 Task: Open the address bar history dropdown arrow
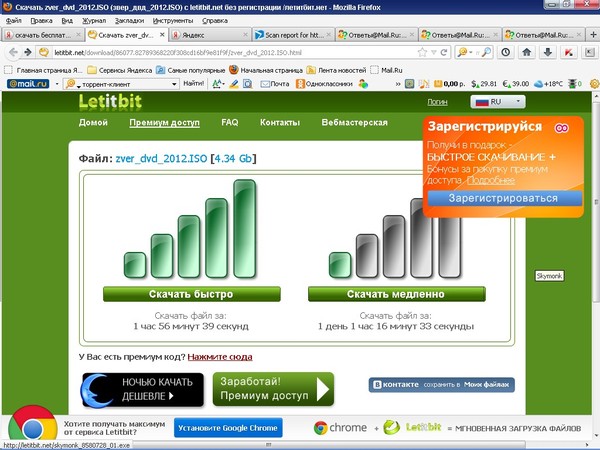434,52
